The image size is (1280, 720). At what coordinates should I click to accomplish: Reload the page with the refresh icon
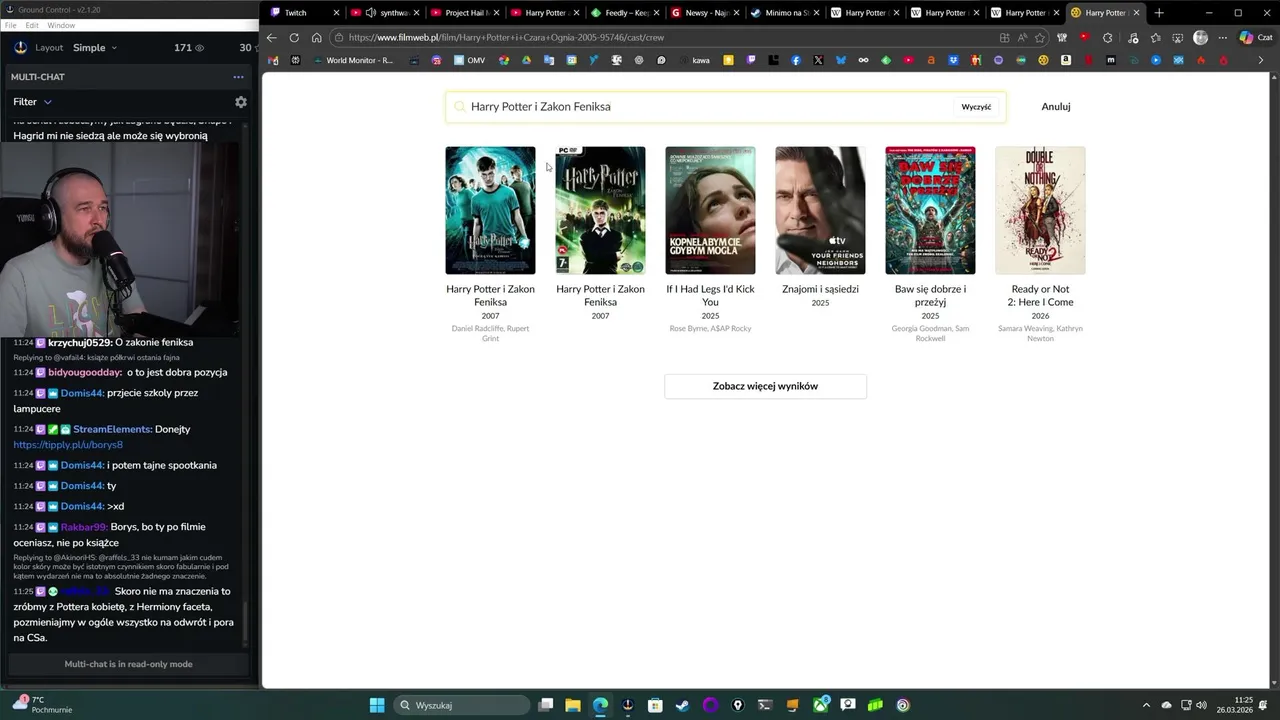[x=294, y=38]
